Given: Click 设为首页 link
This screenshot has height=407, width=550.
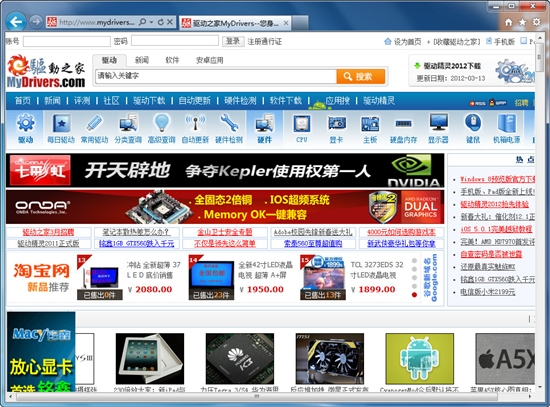Looking at the screenshot, I should click(407, 42).
